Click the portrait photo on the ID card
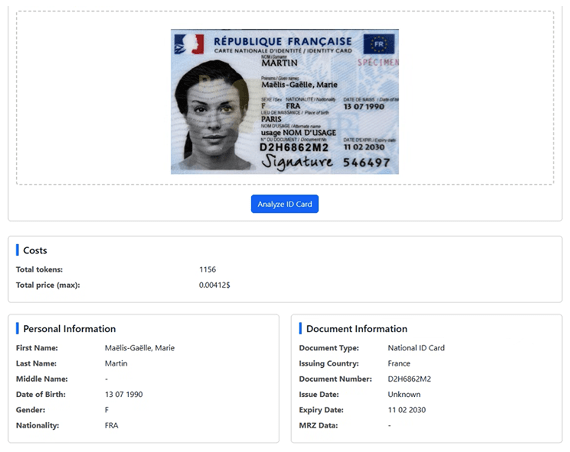This screenshot has height=452, width=570. tap(213, 115)
